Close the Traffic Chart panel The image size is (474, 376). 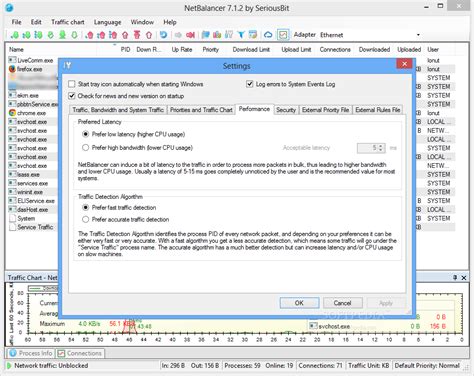pos(464,277)
